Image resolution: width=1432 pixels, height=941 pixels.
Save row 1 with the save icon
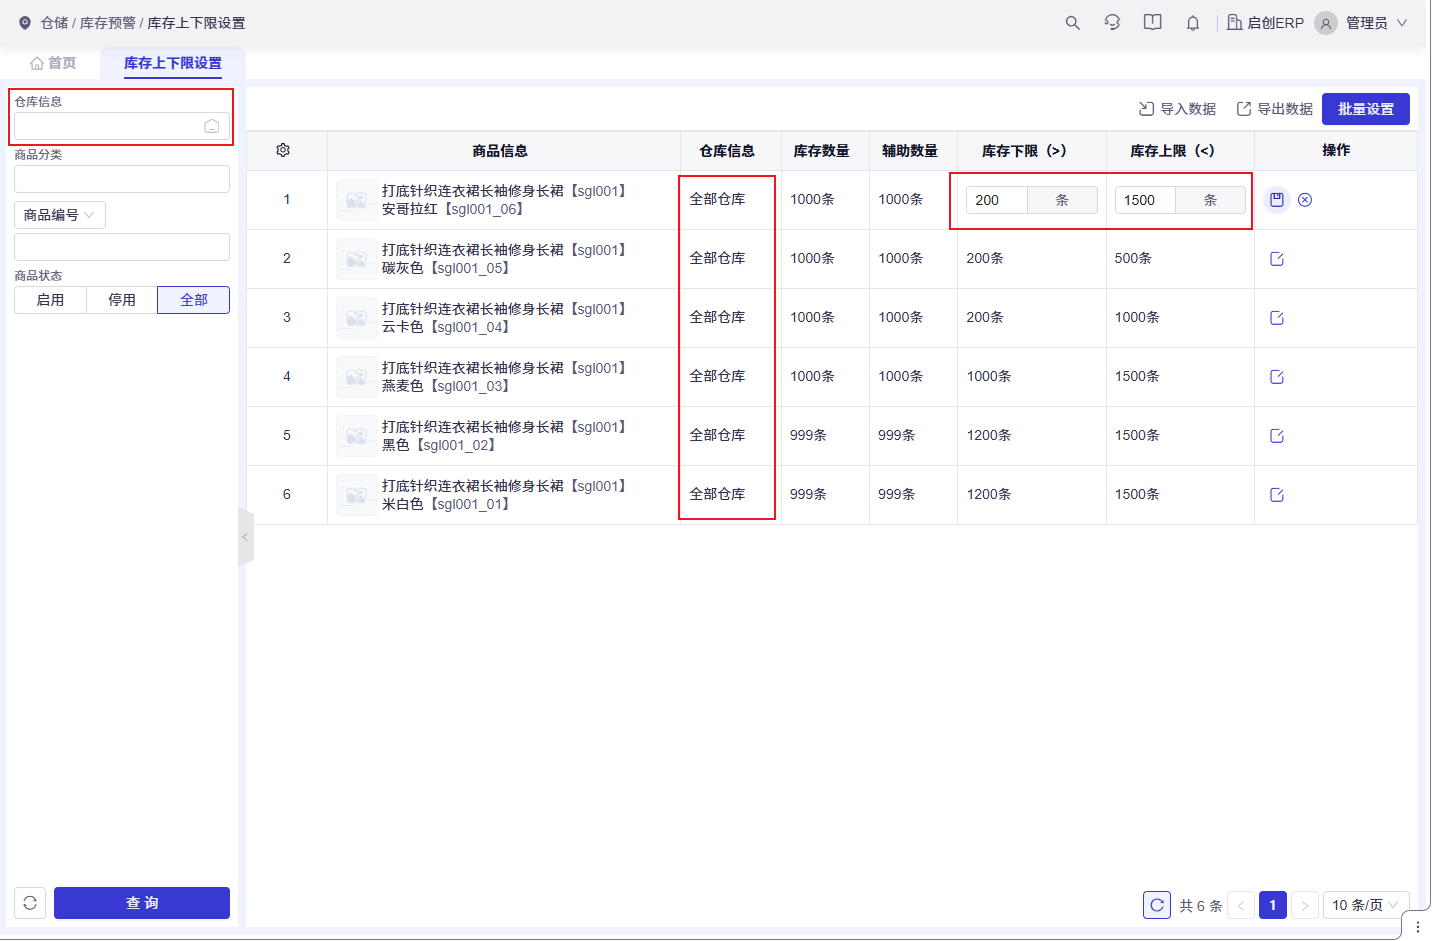coord(1277,200)
